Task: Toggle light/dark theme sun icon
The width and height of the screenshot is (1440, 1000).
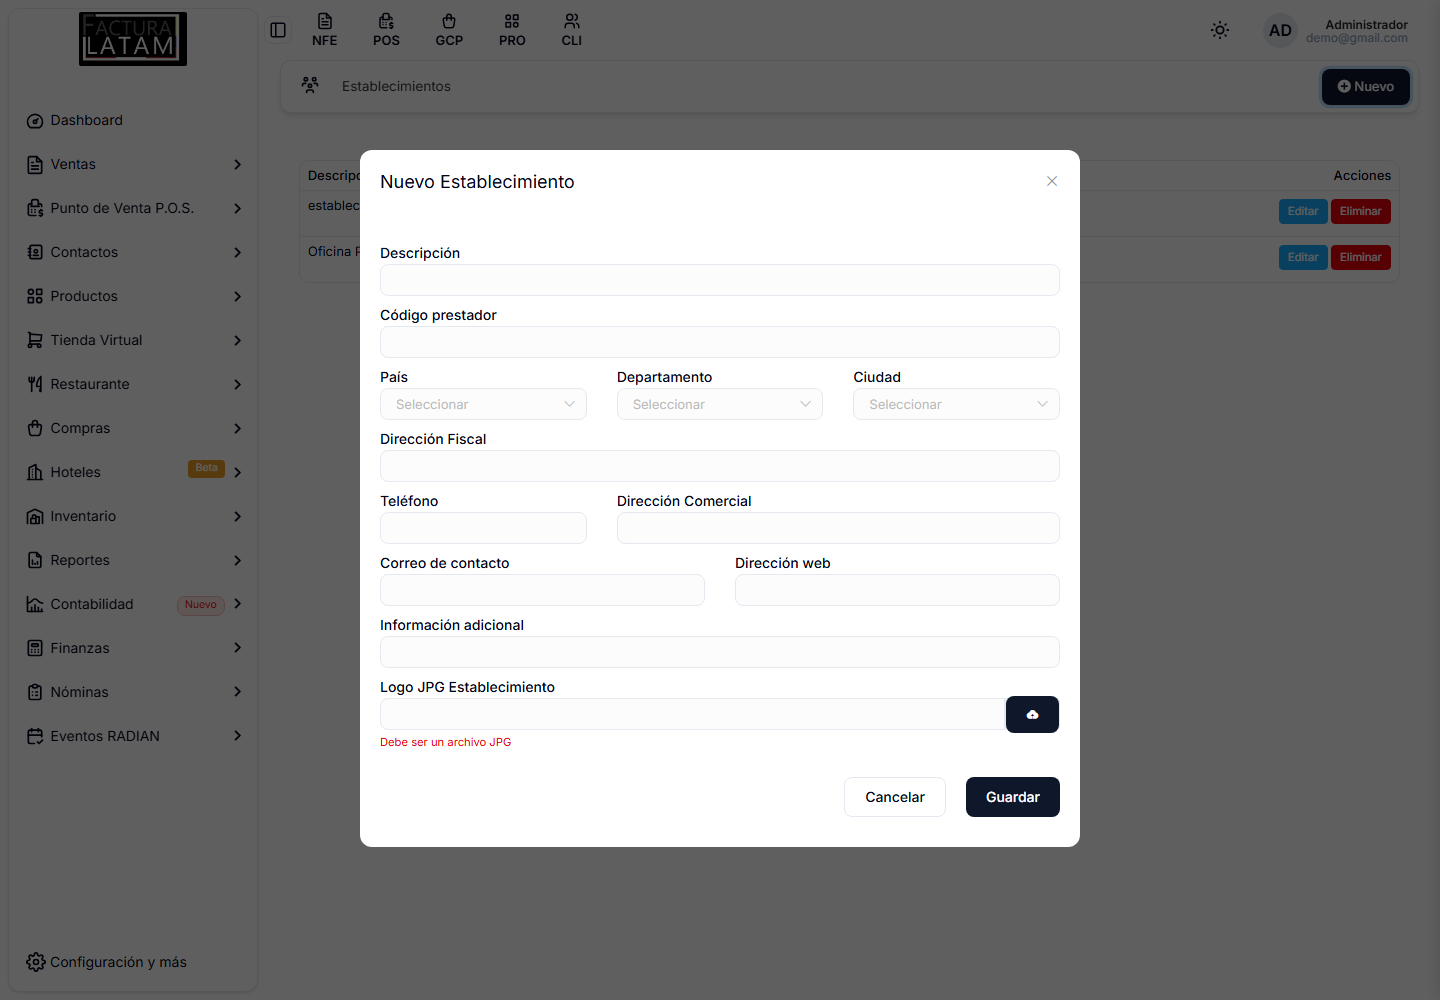Action: click(1220, 30)
